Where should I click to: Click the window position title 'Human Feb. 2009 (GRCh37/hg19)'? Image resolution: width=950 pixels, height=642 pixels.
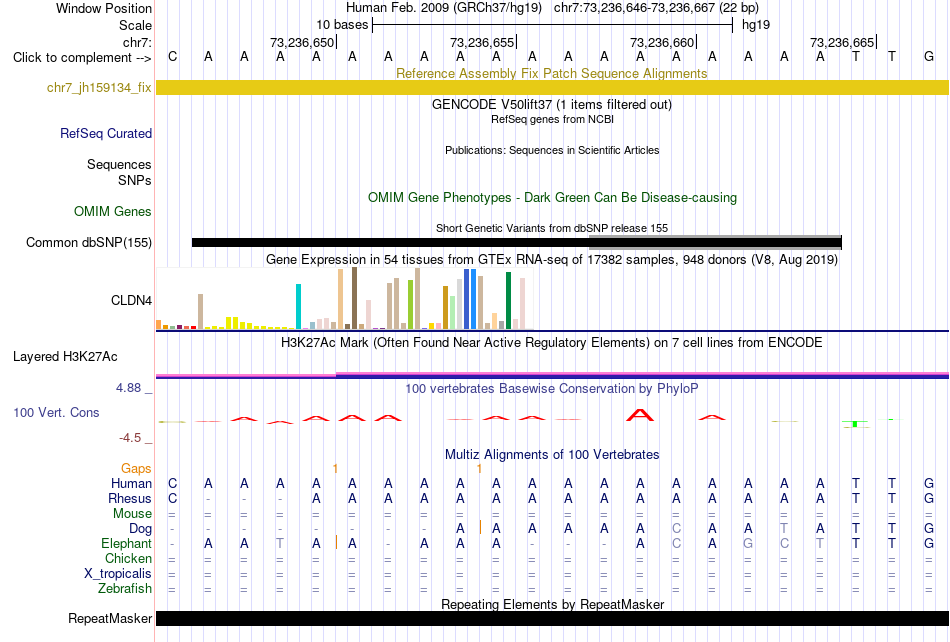coord(445,8)
